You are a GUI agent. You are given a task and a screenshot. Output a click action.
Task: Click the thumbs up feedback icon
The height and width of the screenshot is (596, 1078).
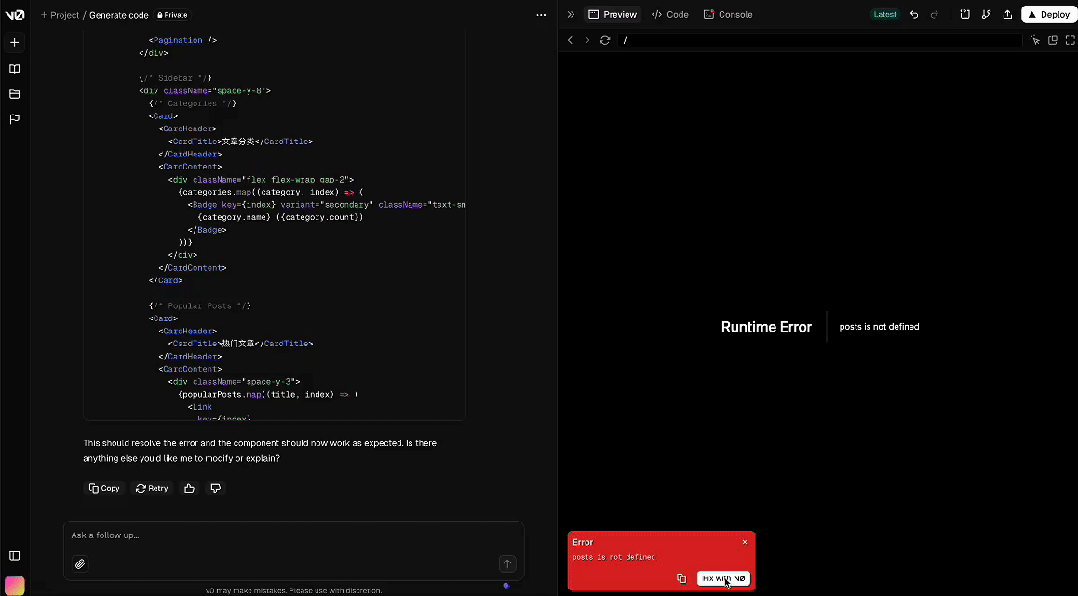coord(189,488)
